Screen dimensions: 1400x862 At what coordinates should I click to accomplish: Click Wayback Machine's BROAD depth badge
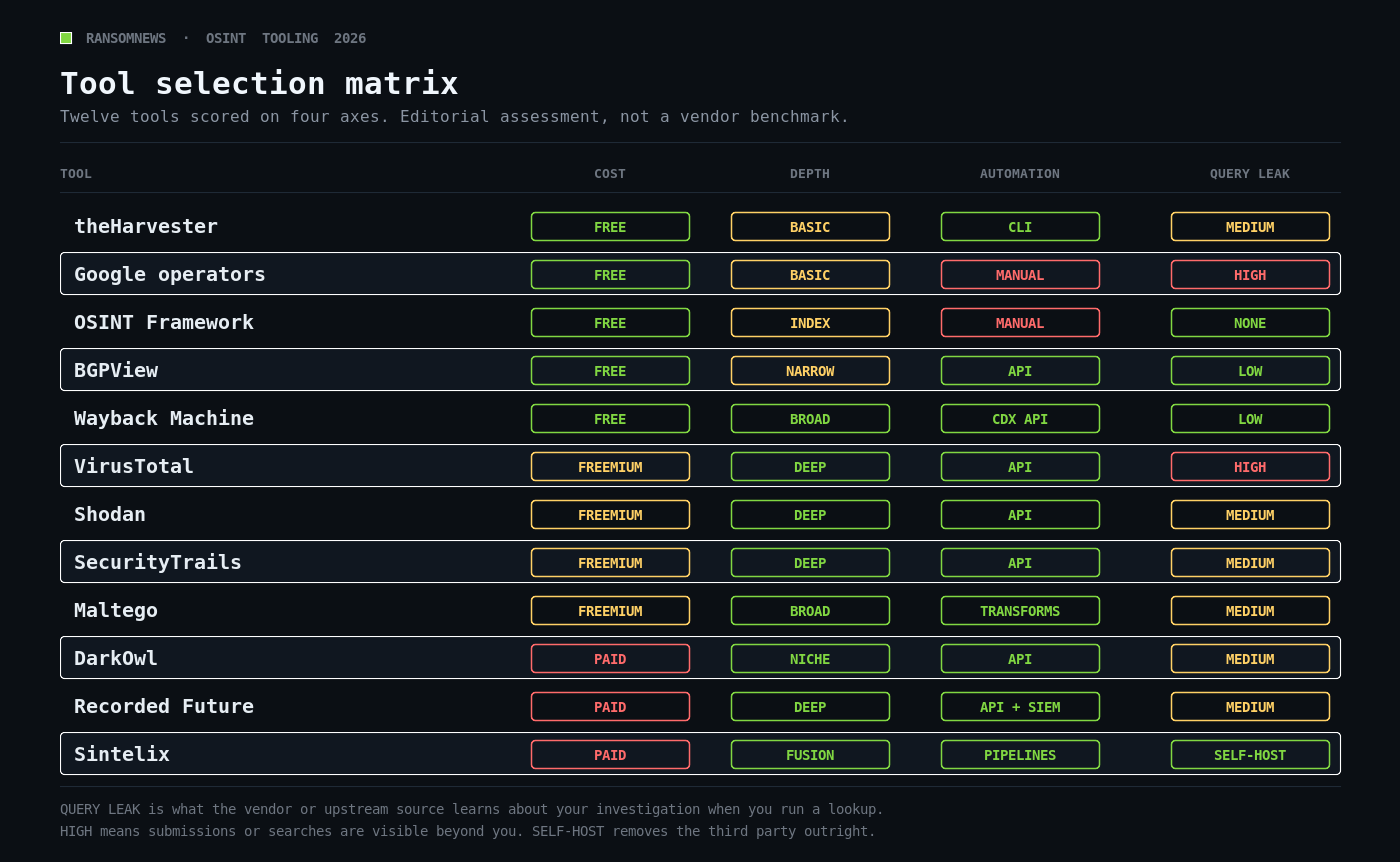click(810, 419)
